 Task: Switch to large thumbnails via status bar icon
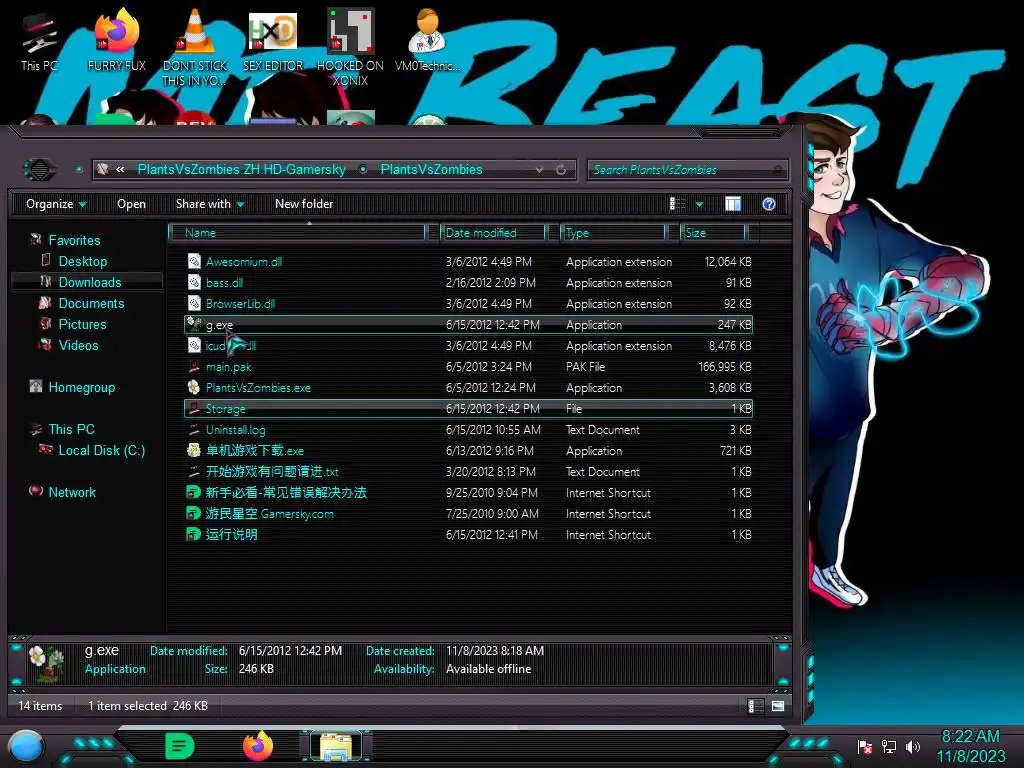(778, 706)
